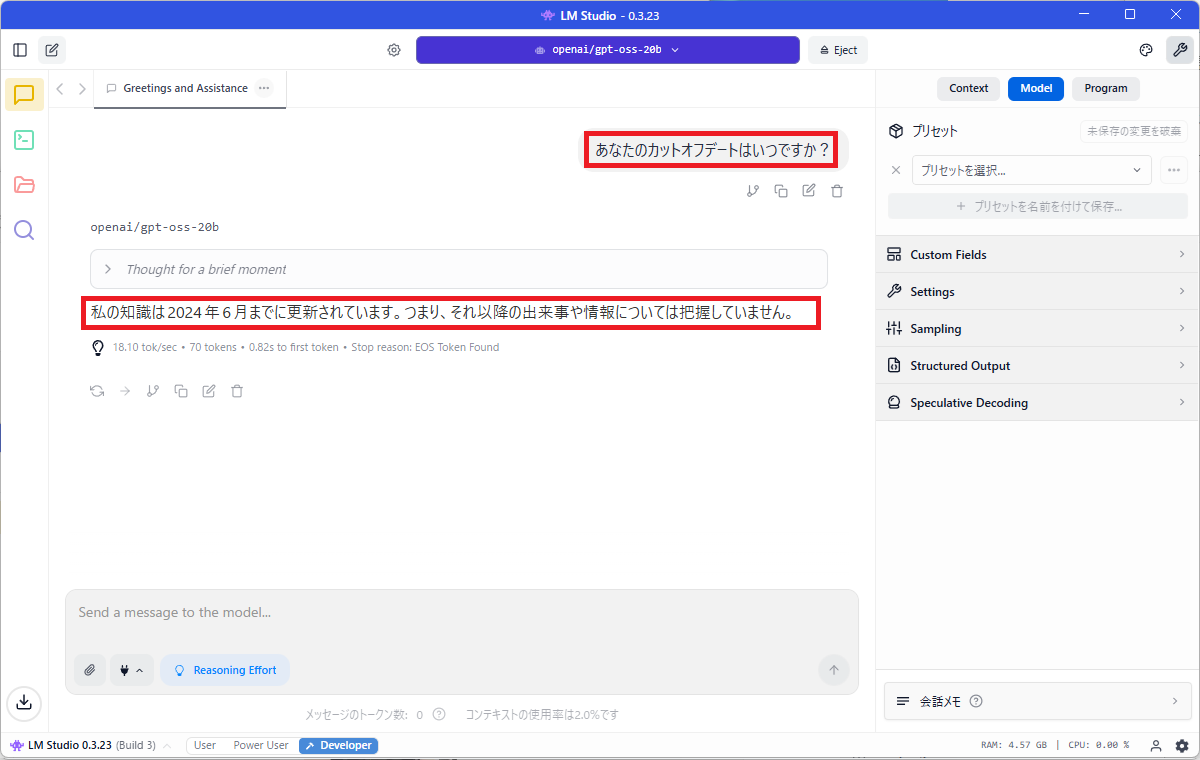Branch from the assistant response
This screenshot has height=760, width=1200.
(x=153, y=391)
